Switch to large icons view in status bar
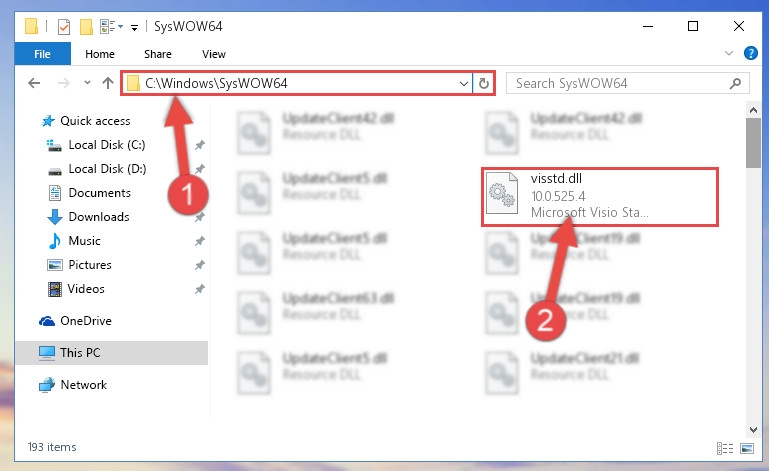The width and height of the screenshot is (769, 471). (x=747, y=448)
